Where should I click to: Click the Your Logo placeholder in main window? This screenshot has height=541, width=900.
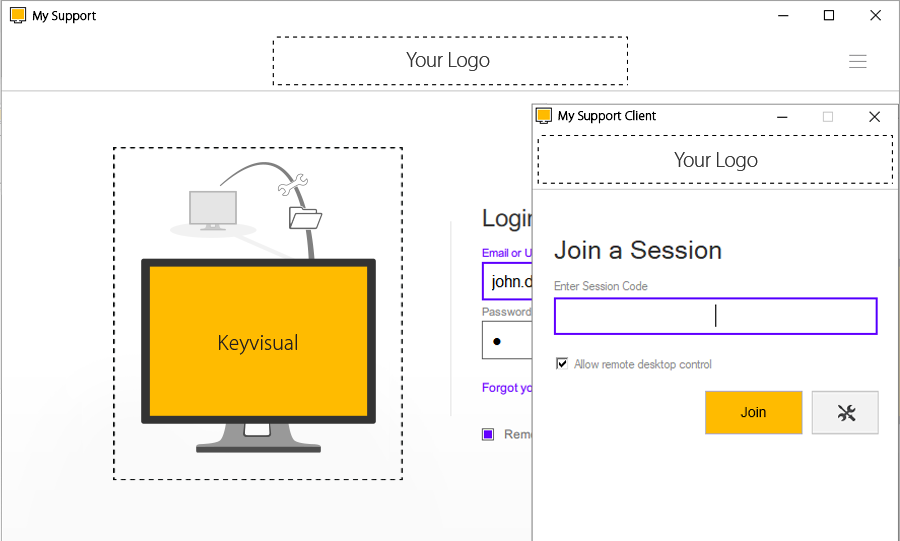click(x=449, y=61)
